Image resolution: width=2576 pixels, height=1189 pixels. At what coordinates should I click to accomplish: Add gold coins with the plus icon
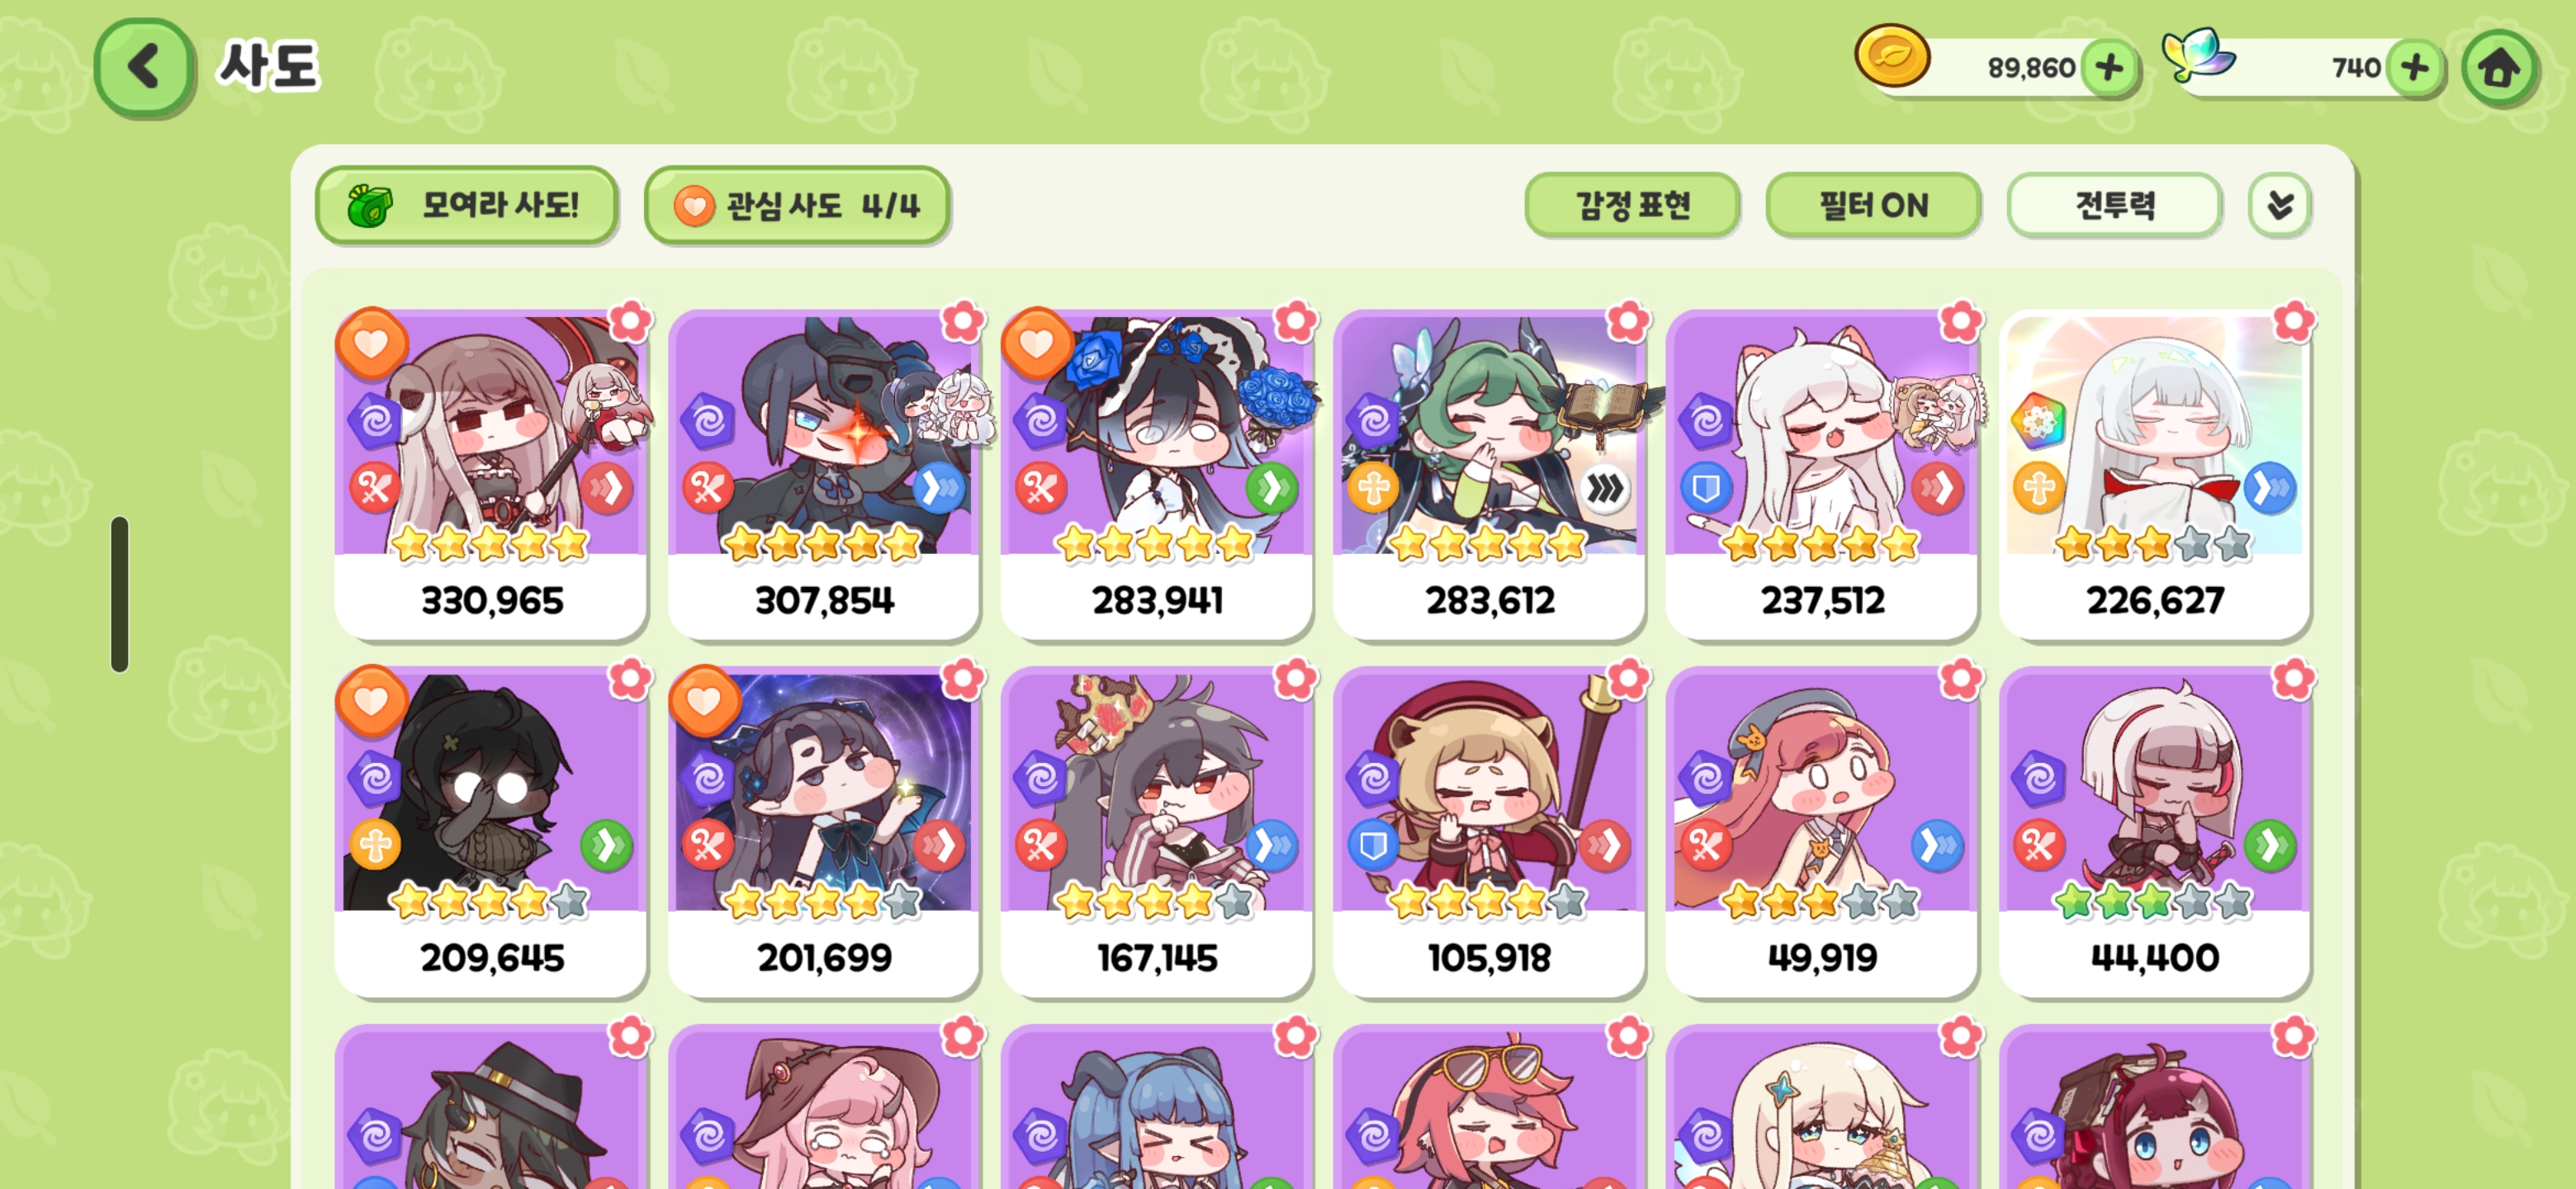point(2109,68)
